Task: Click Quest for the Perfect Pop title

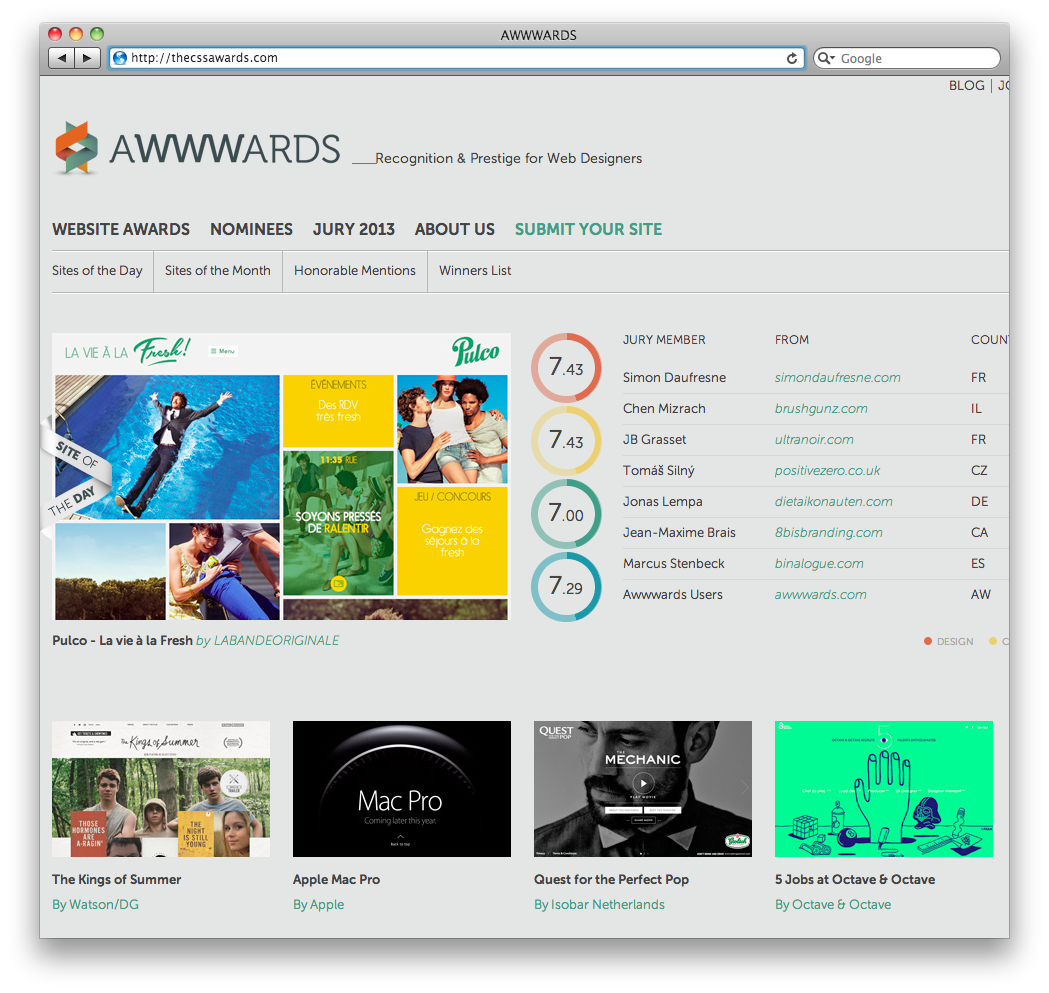Action: coord(611,879)
